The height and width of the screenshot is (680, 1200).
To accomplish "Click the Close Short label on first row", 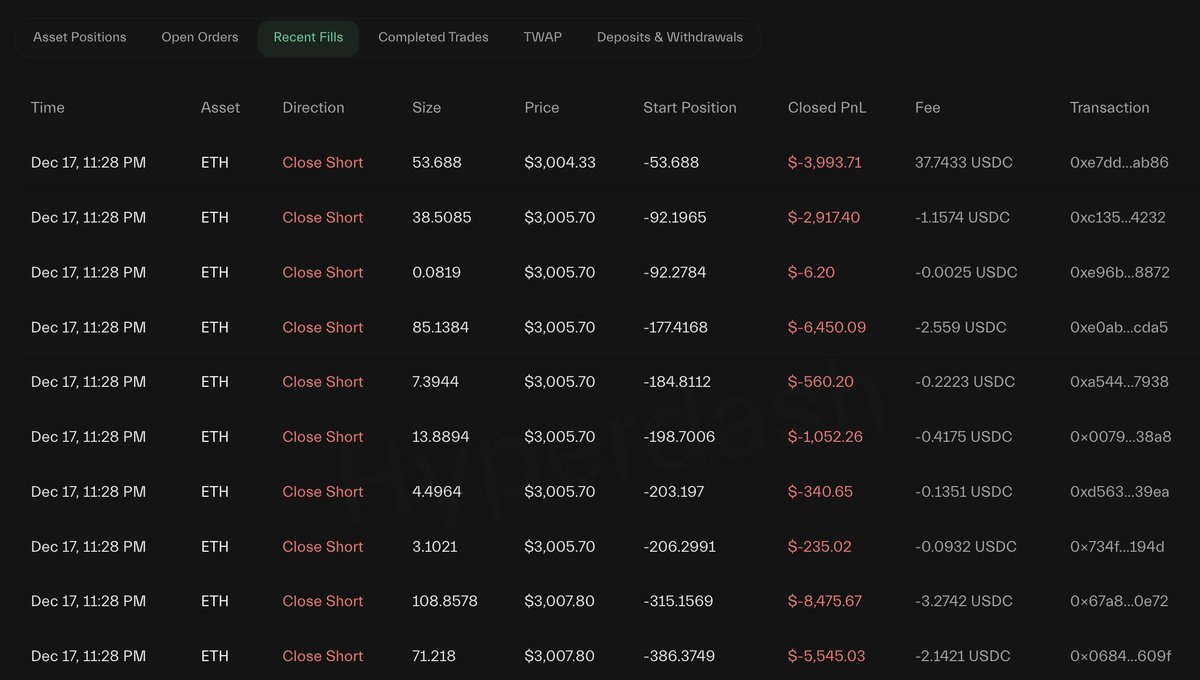I will (x=322, y=162).
